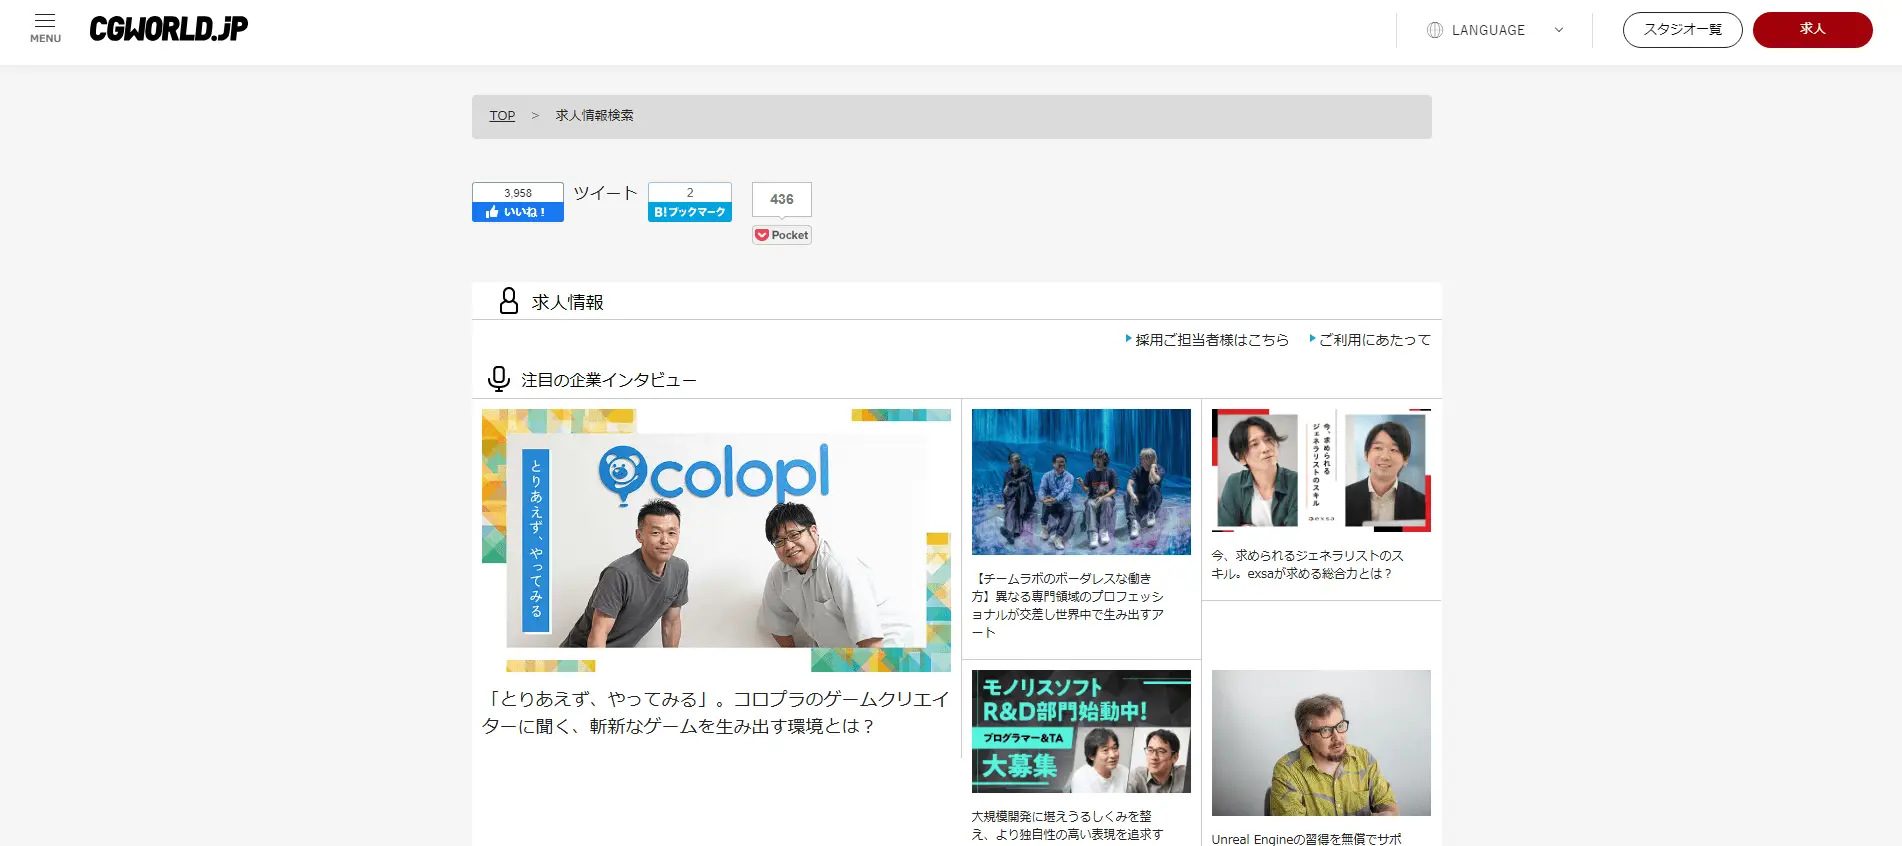1902x846 pixels.
Task: Click the 求人情報 section heading
Action: click(x=568, y=302)
